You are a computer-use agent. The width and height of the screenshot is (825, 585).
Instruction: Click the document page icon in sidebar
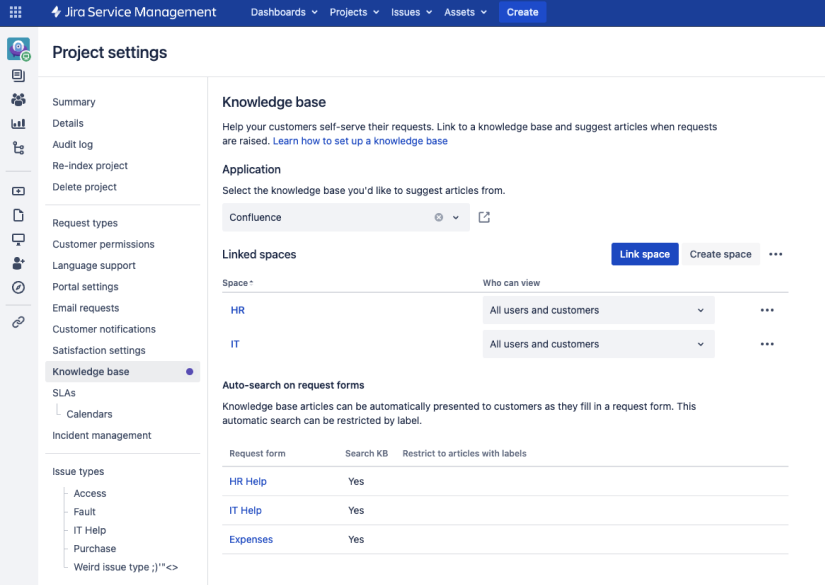click(x=18, y=215)
